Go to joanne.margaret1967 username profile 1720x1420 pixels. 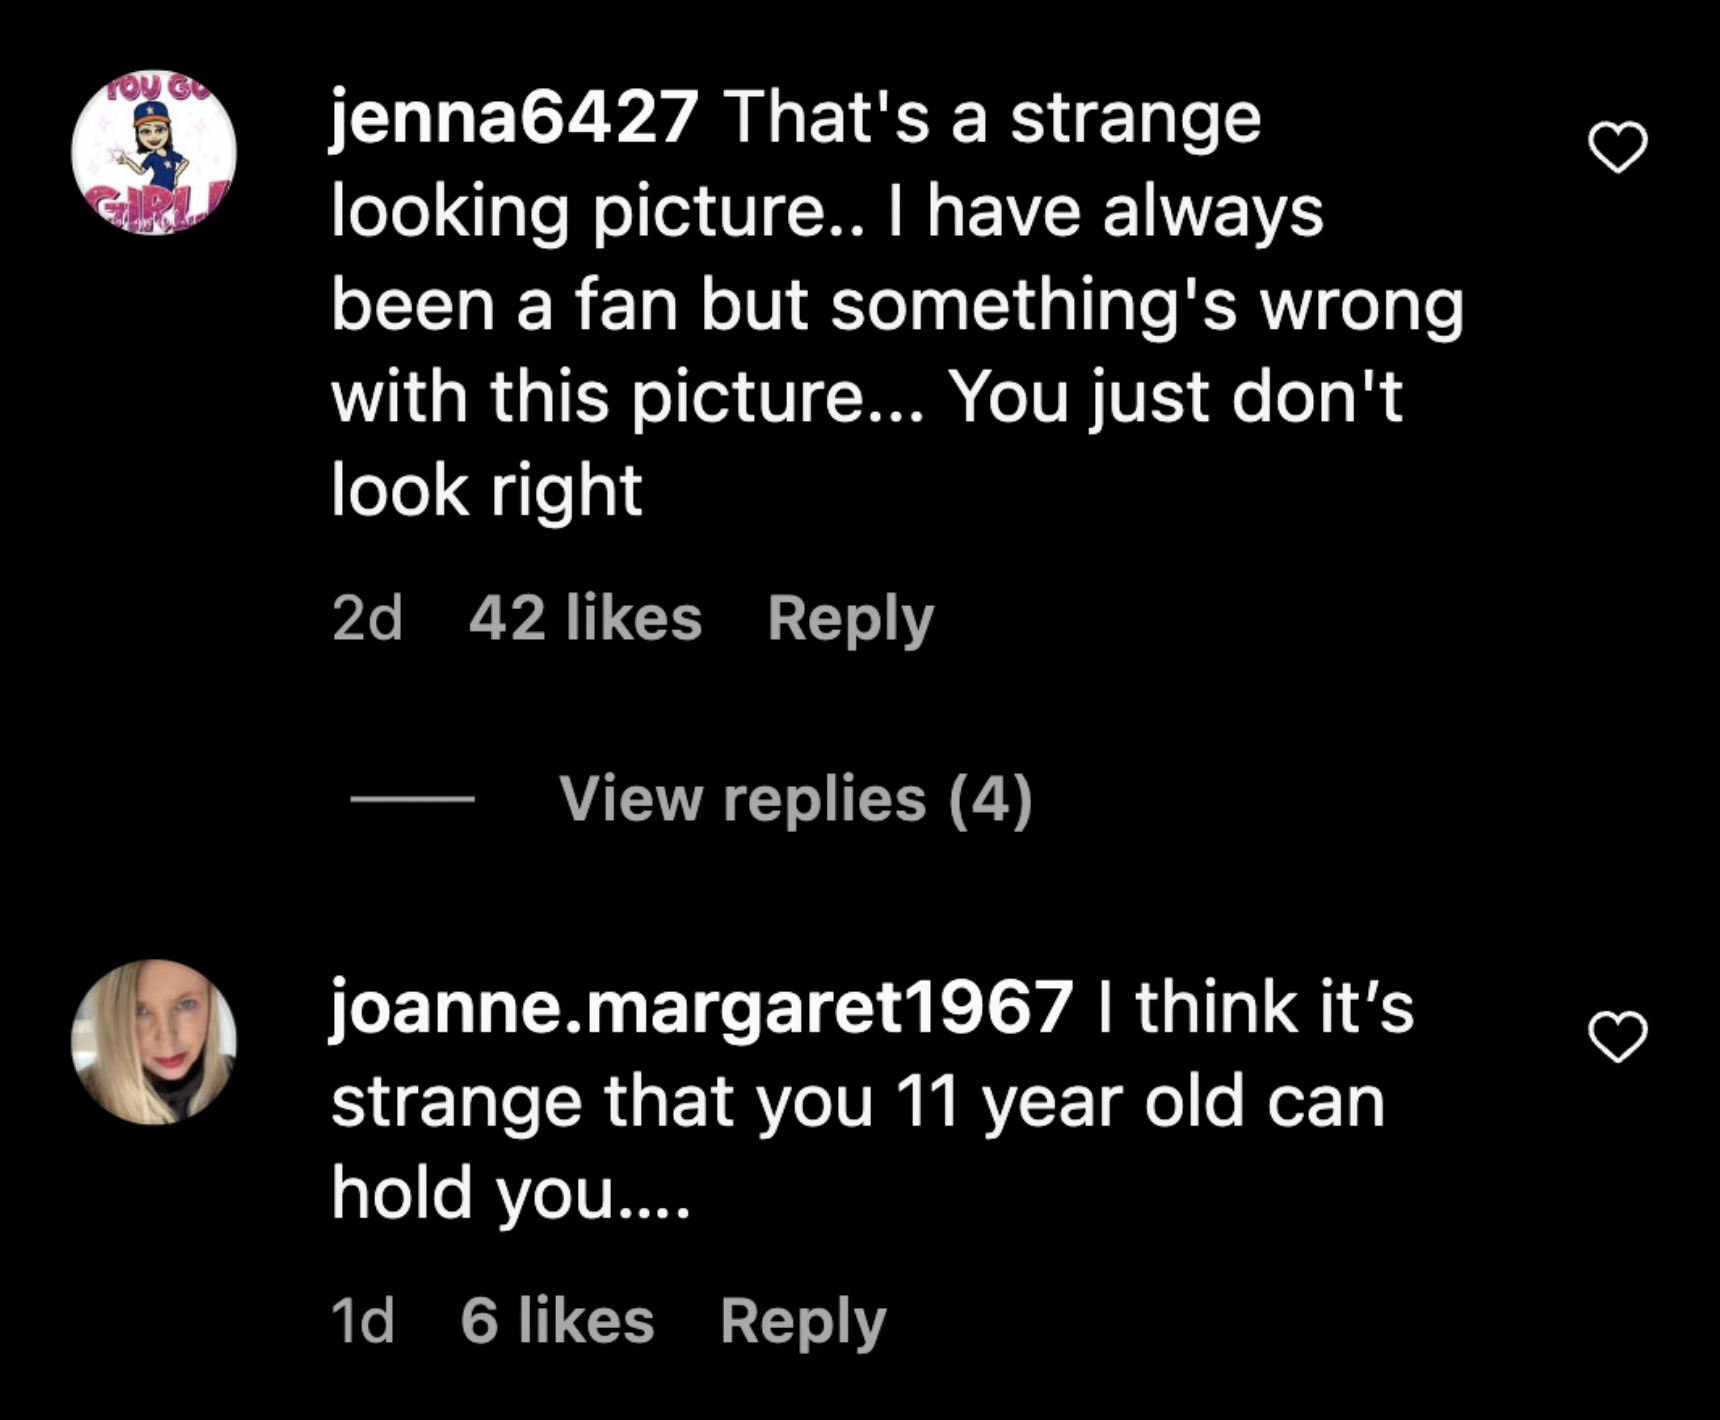click(x=701, y=1007)
